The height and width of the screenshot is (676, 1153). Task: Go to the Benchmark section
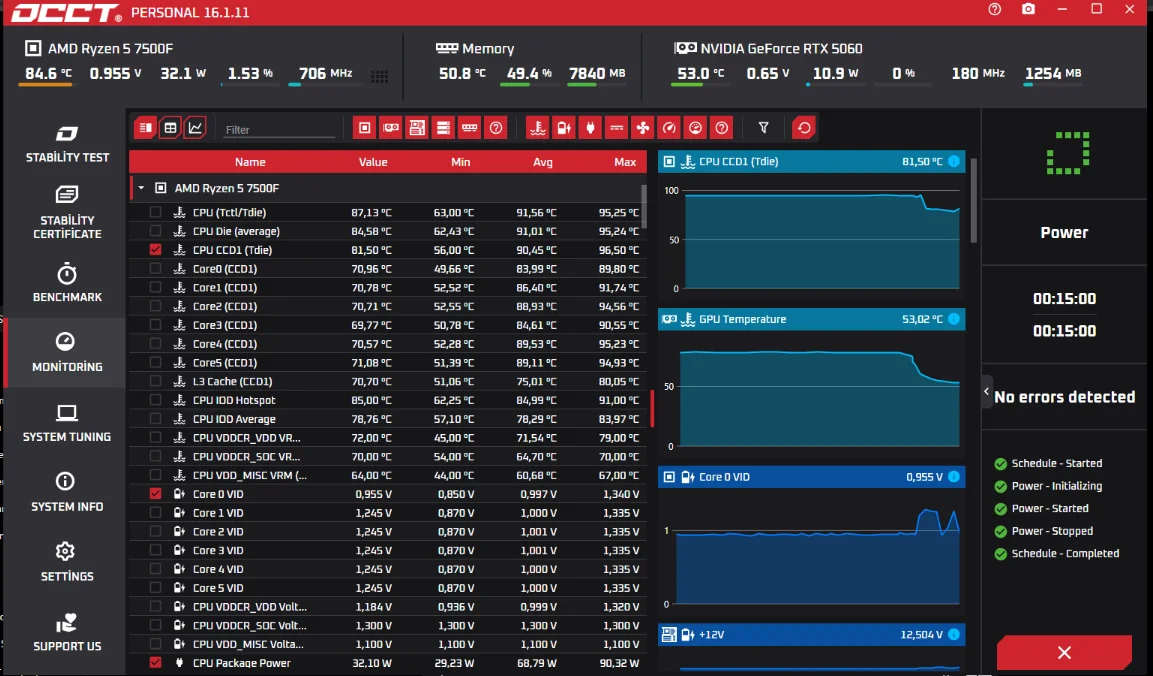tap(67, 282)
